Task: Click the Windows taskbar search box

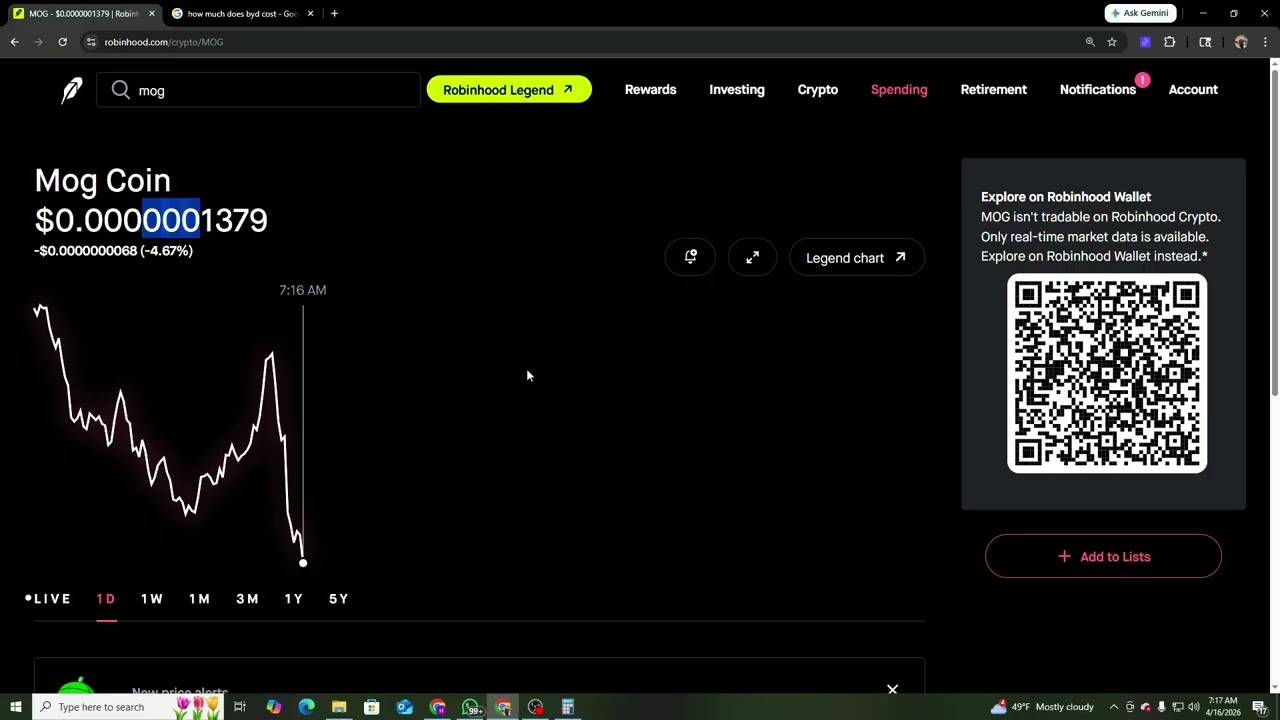Action: (x=128, y=707)
